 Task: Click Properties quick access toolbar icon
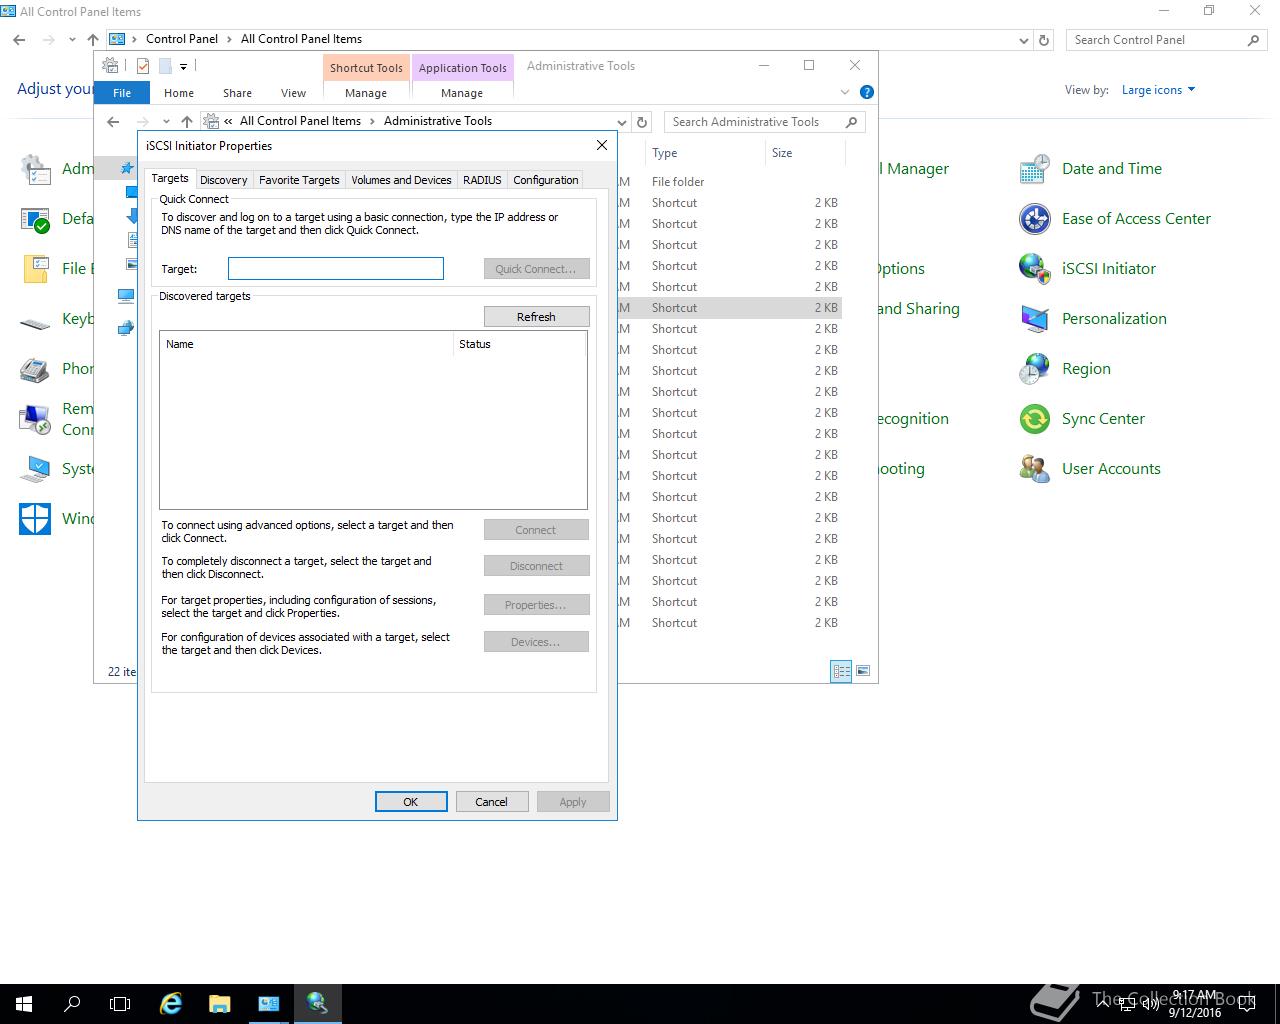coord(143,66)
